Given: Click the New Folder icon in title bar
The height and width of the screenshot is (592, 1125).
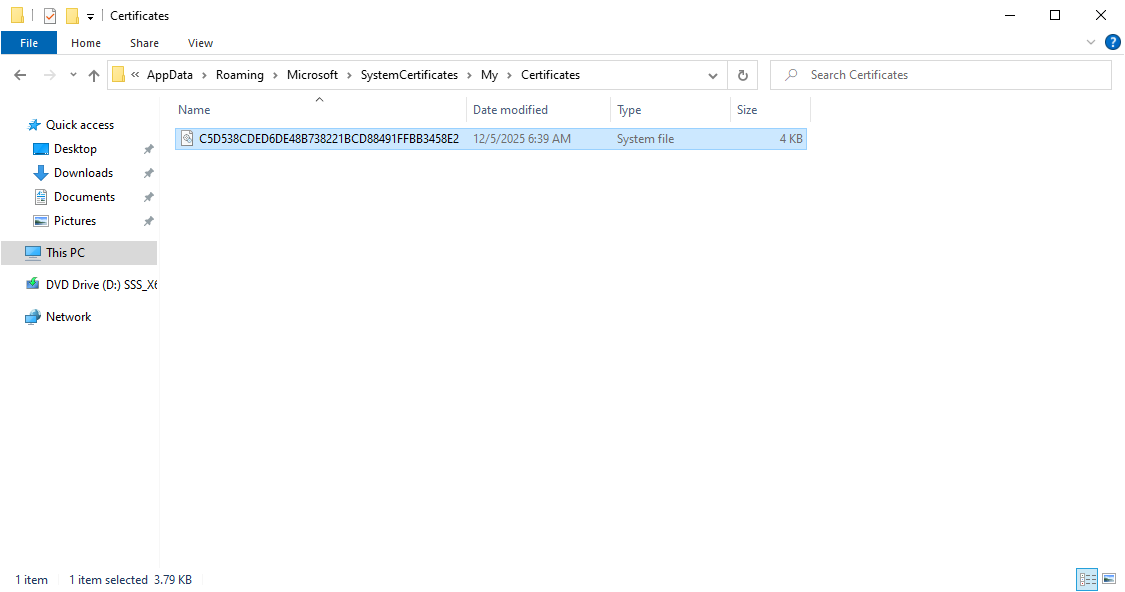Looking at the screenshot, I should tap(72, 16).
